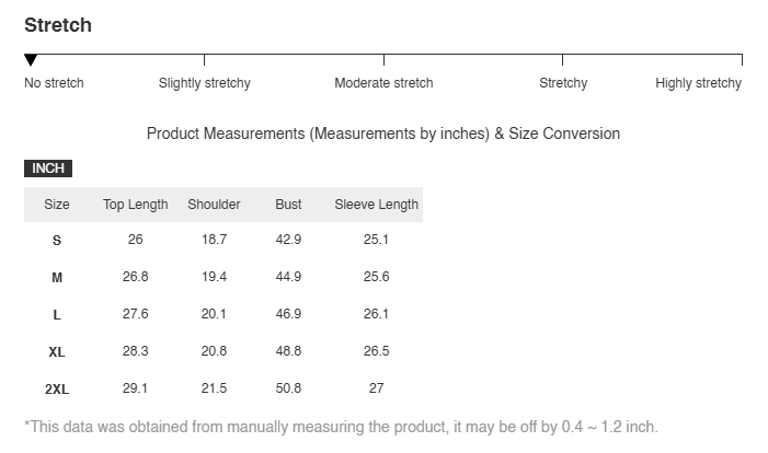
Task: Click the Sleeve Length column header
Action: click(376, 204)
